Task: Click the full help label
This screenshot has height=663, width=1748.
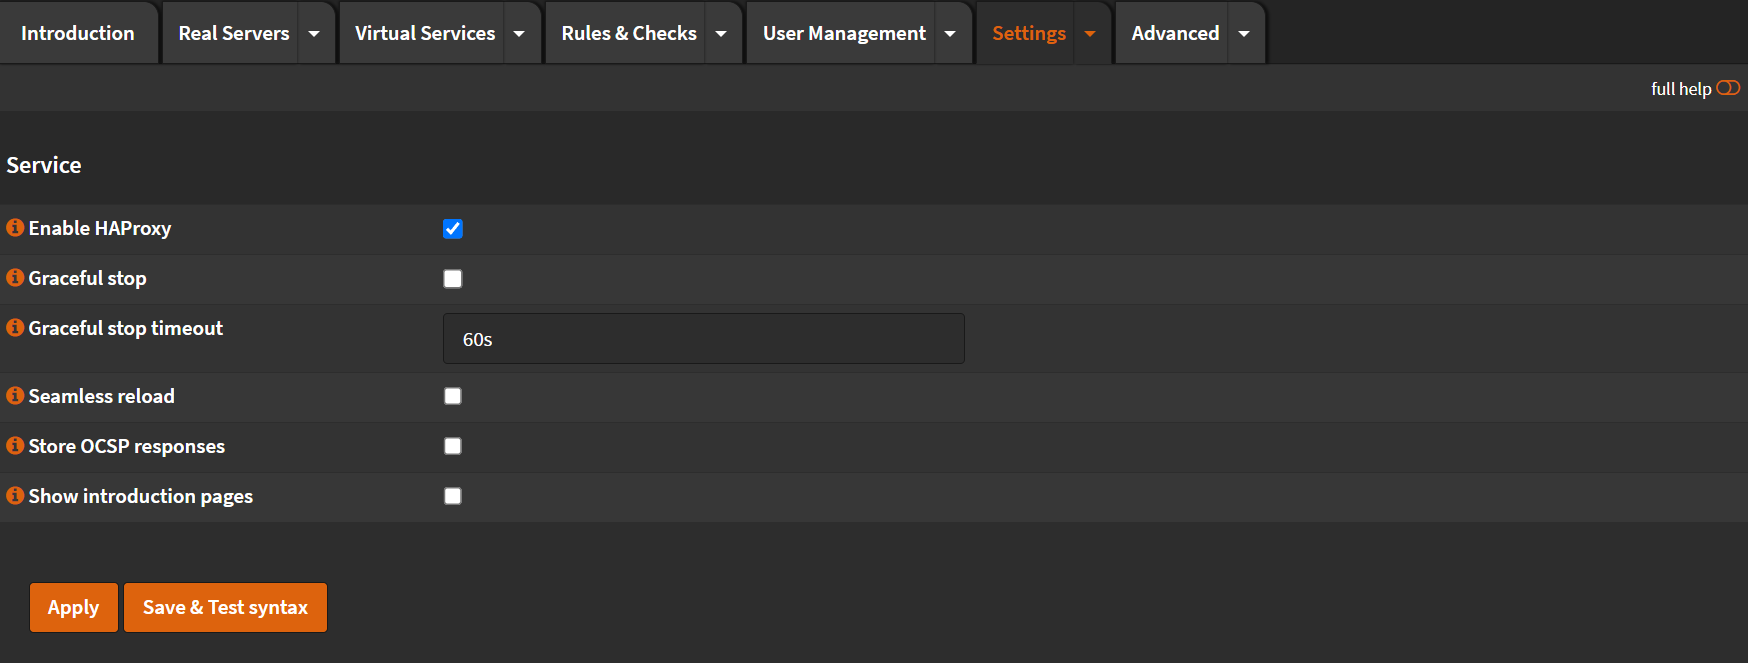Action: point(1681,89)
